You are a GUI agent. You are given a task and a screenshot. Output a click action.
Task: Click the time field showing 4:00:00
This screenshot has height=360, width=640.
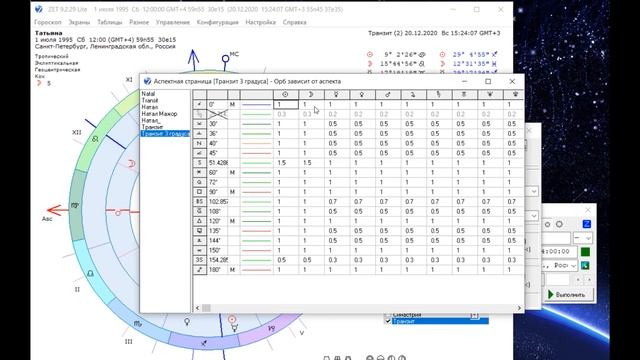point(558,252)
